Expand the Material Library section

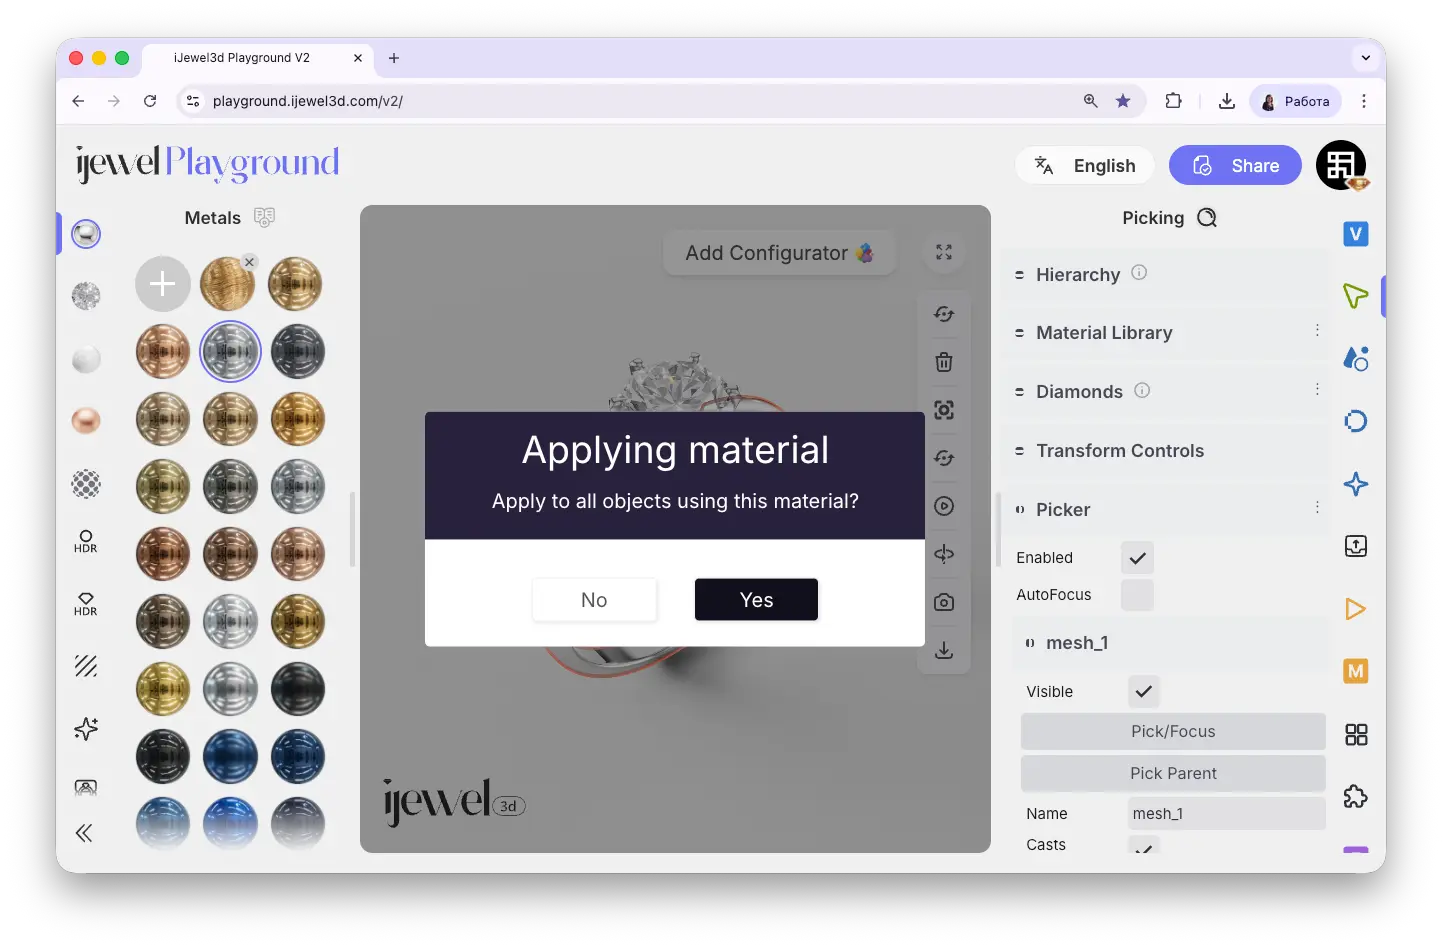tap(1164, 333)
